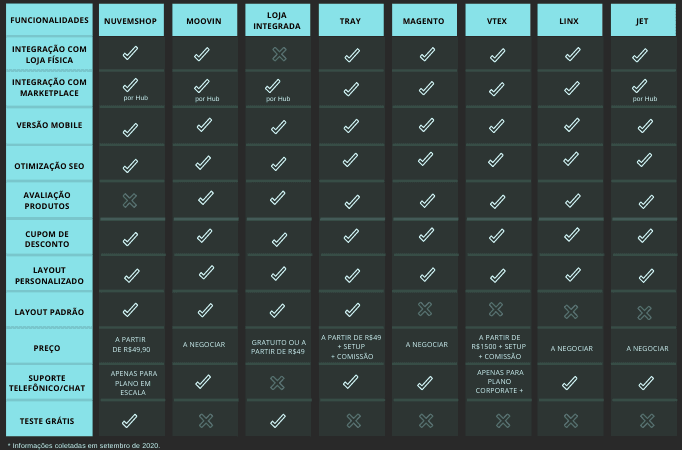
Task: Click the Nuvemshop checkmark in Teste Grátis row
Action: (130, 420)
